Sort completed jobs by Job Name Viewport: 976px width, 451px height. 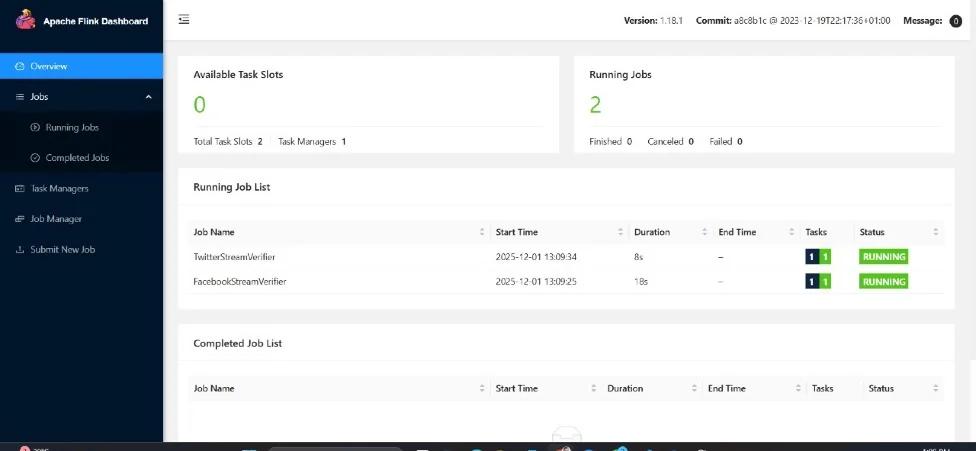click(x=482, y=388)
